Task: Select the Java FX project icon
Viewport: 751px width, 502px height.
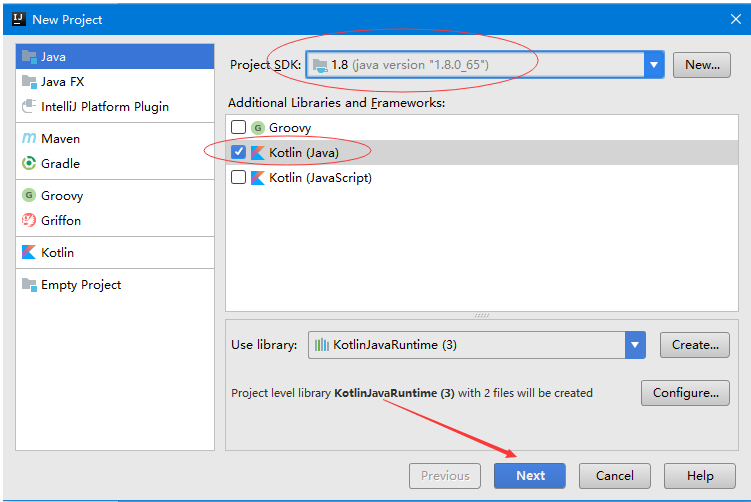Action: coord(29,82)
